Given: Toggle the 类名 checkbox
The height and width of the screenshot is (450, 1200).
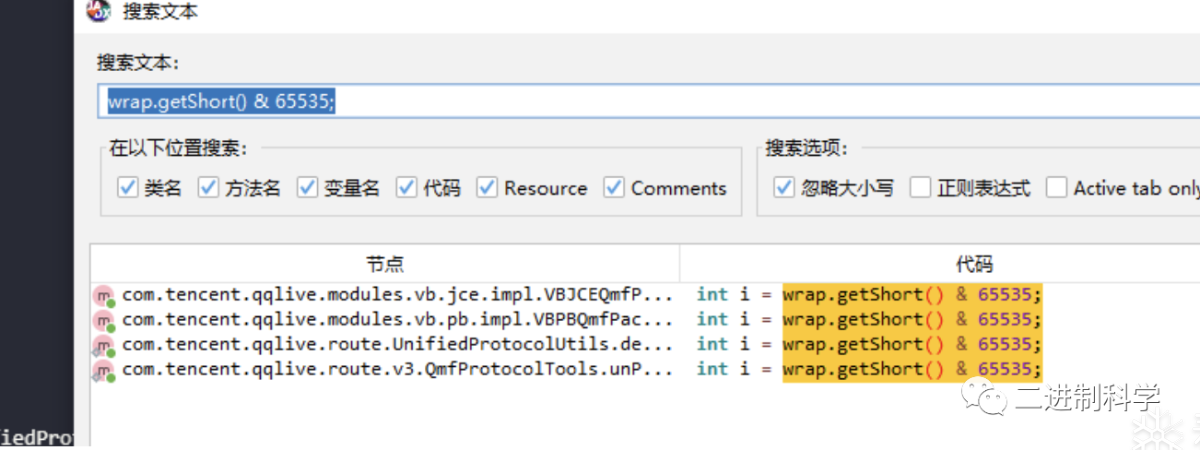Looking at the screenshot, I should [127, 188].
